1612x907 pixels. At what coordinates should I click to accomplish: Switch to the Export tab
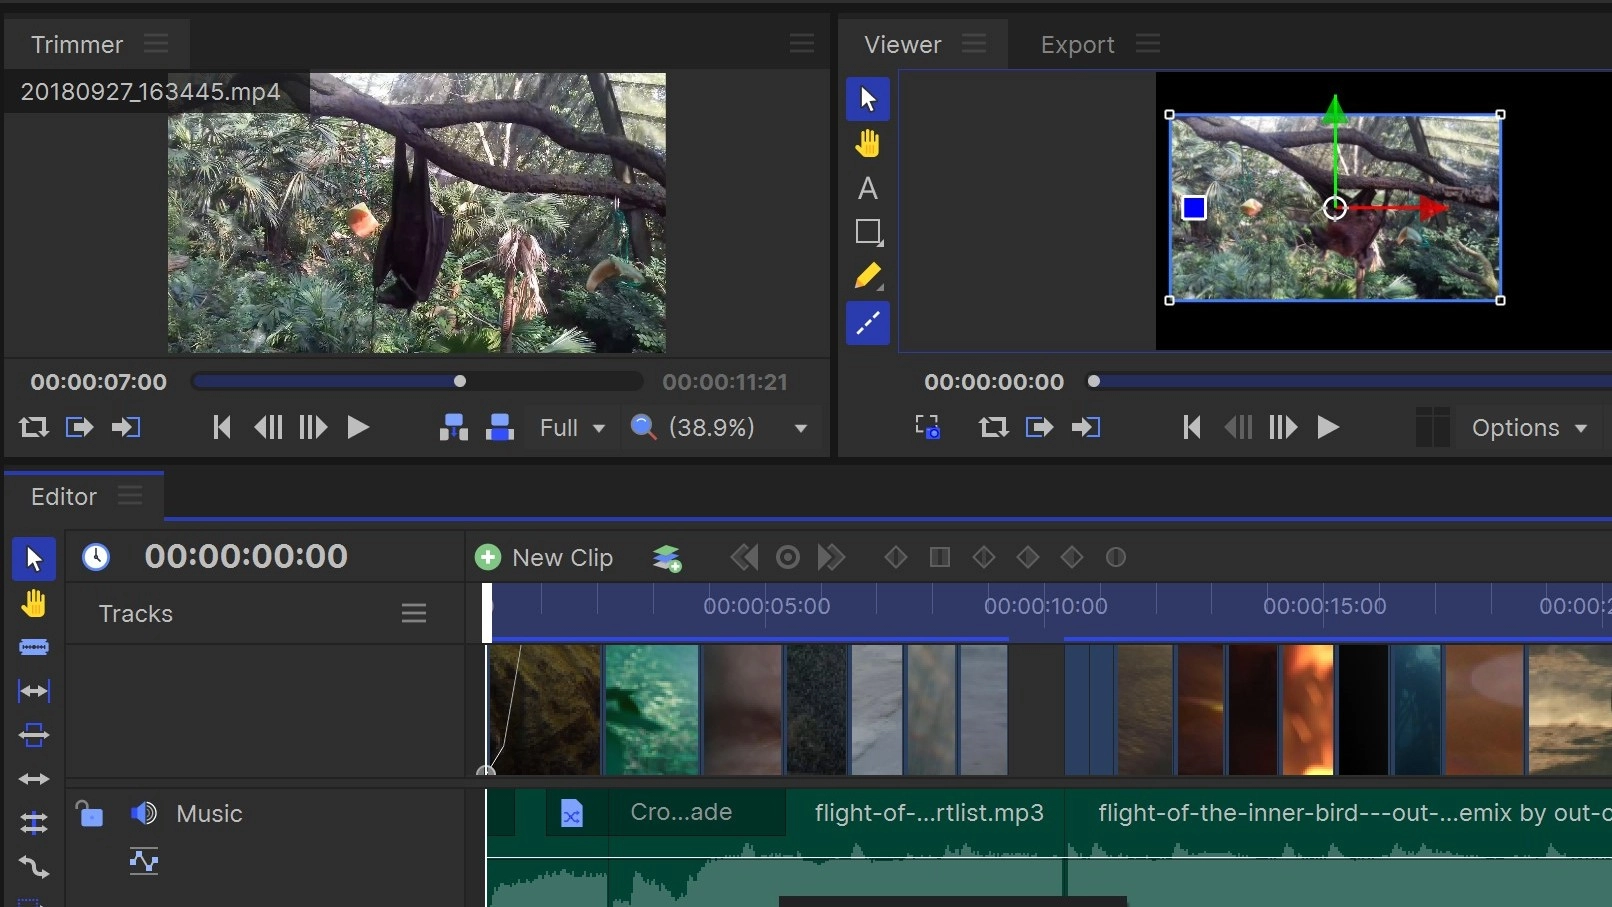point(1077,45)
